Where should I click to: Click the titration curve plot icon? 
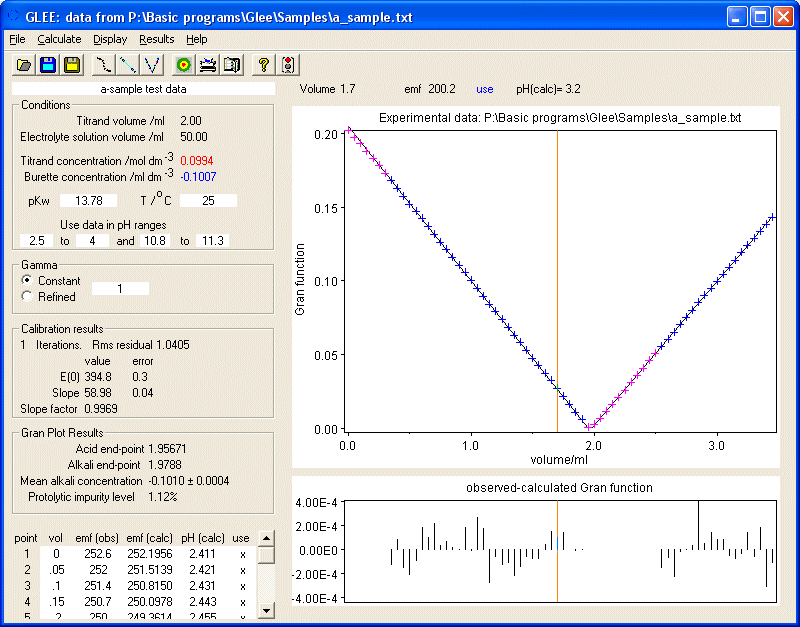(103, 65)
